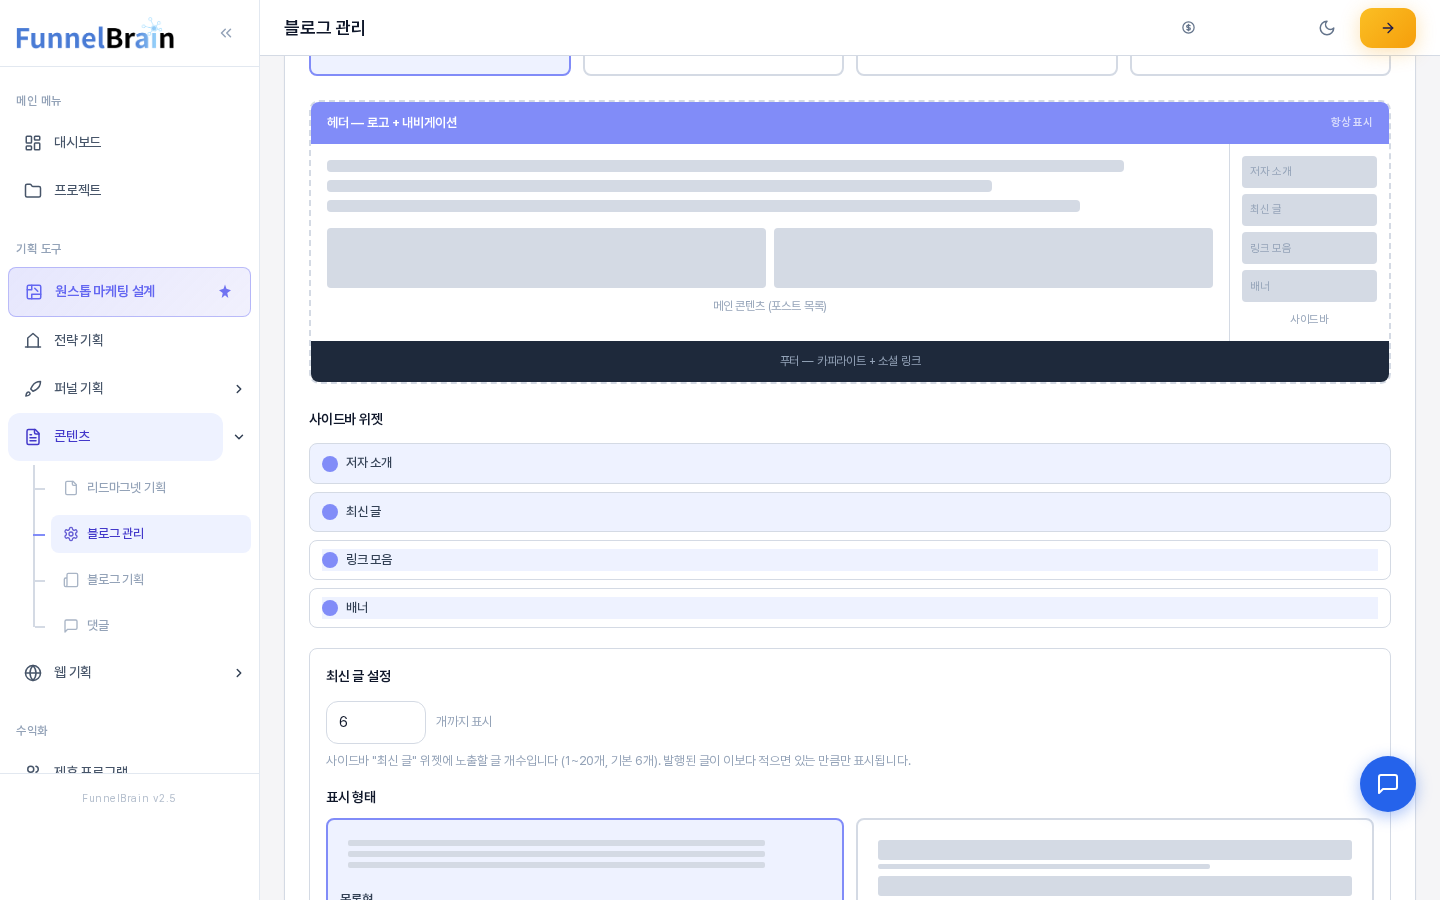1440x900 pixels.
Task: Click the 리드마그넷 기획 file icon
Action: coord(71,488)
